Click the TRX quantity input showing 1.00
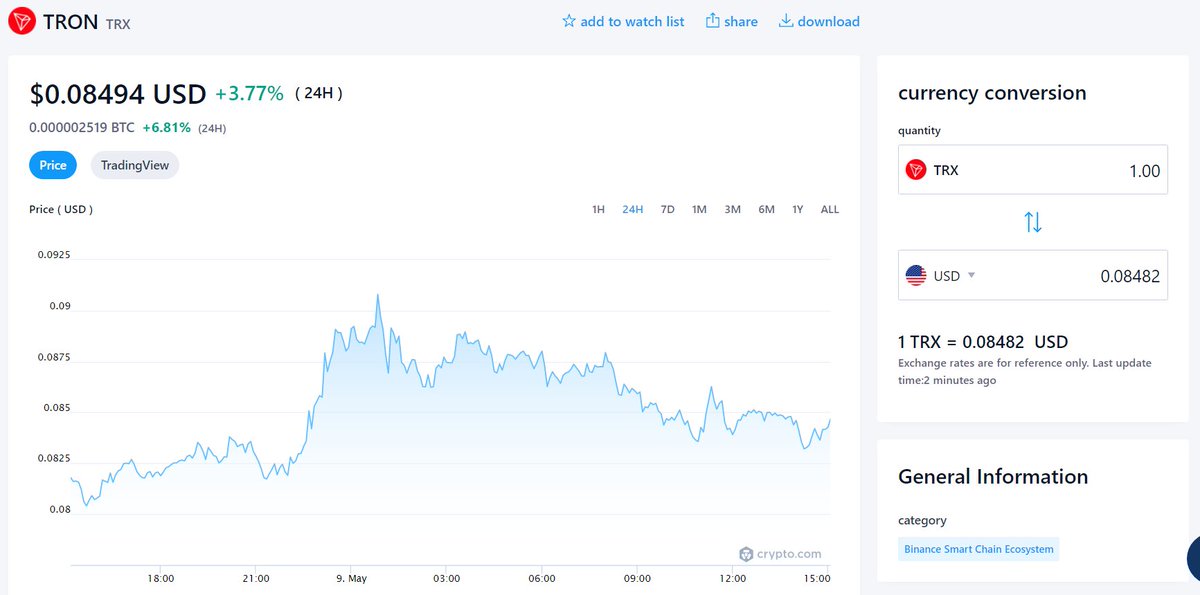The image size is (1200, 595). [1033, 171]
